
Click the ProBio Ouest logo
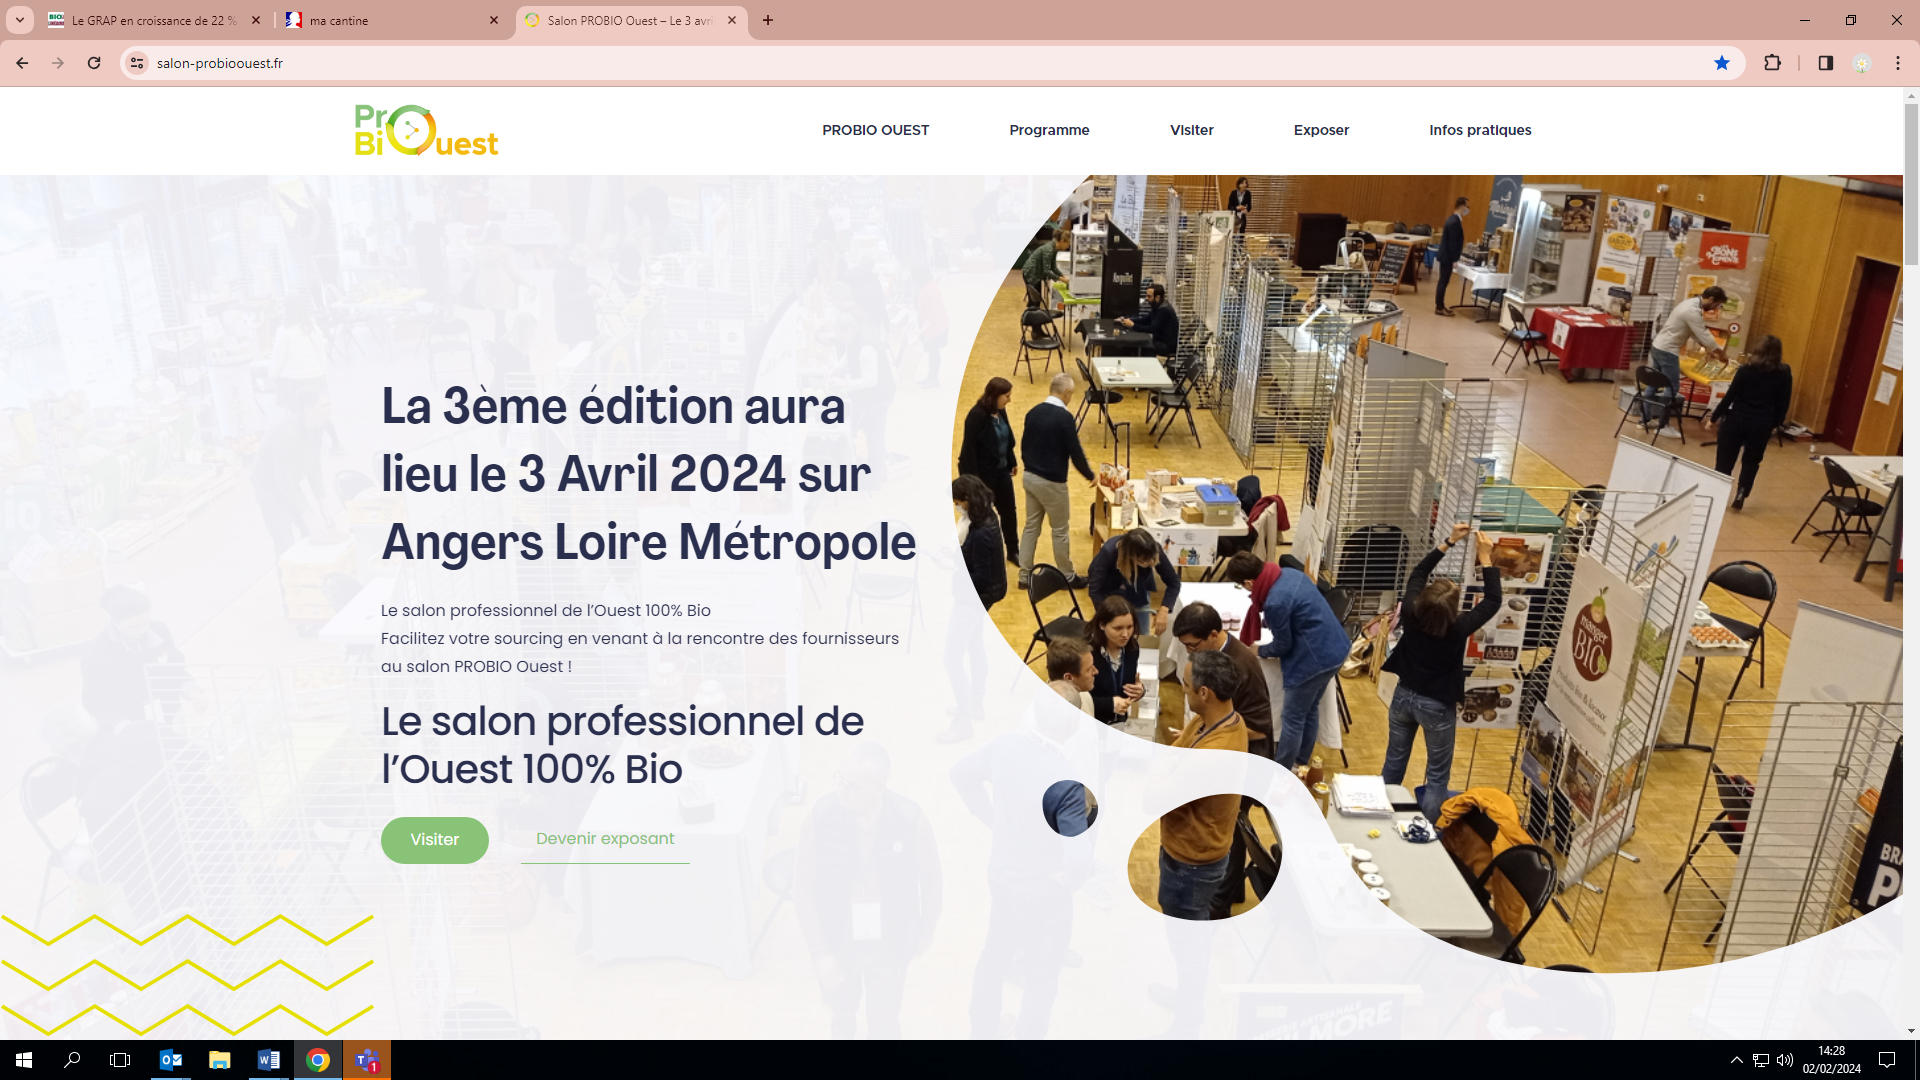coord(426,131)
